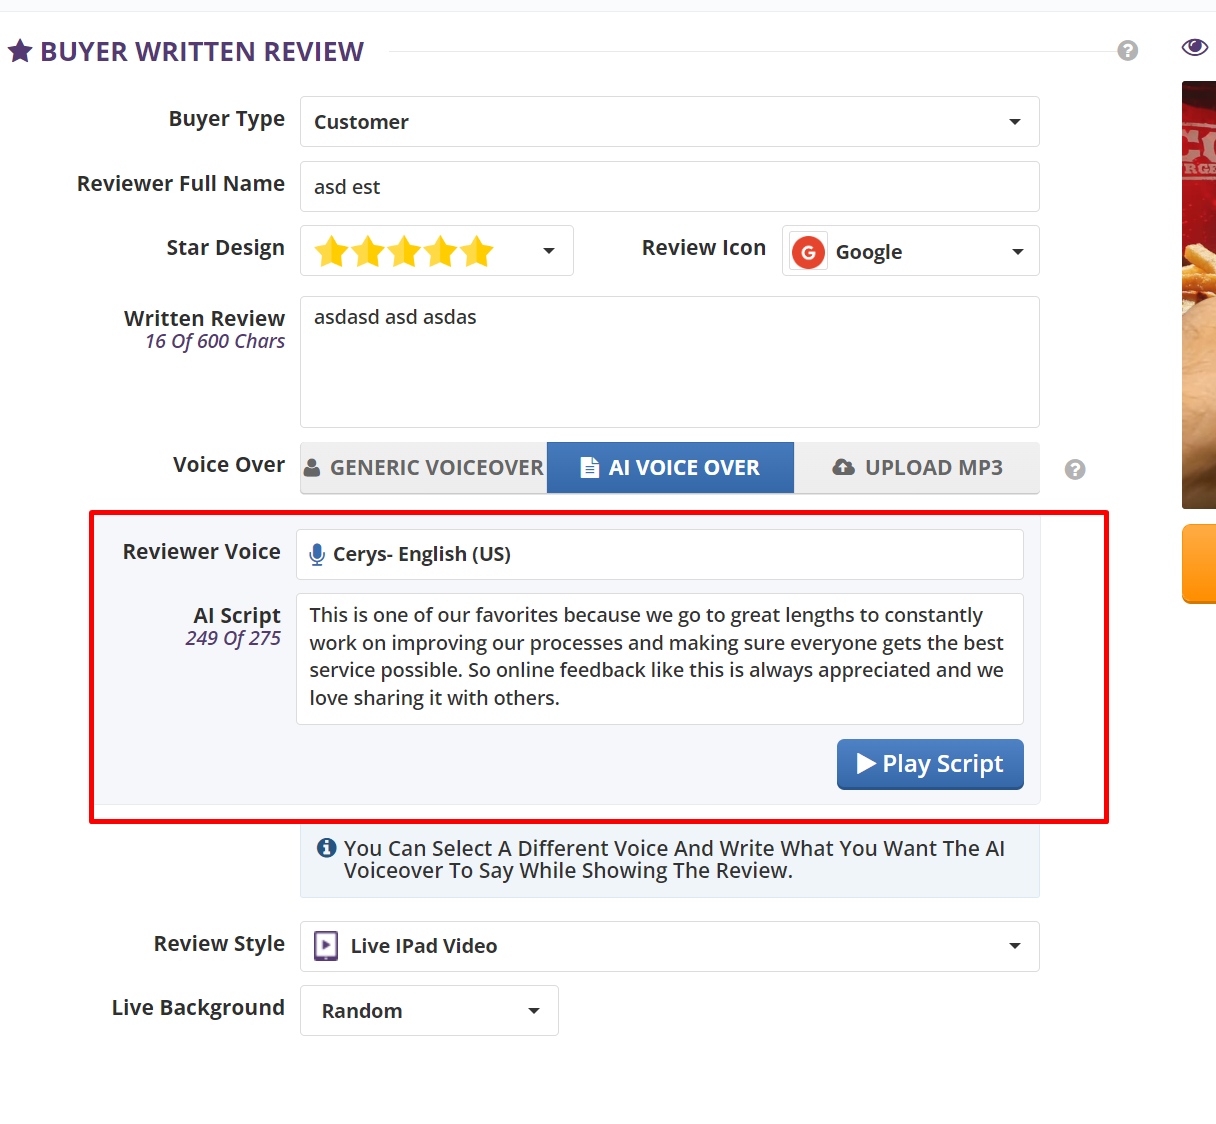The image size is (1216, 1124).
Task: Toggle the eye preview icon
Action: click(x=1194, y=47)
